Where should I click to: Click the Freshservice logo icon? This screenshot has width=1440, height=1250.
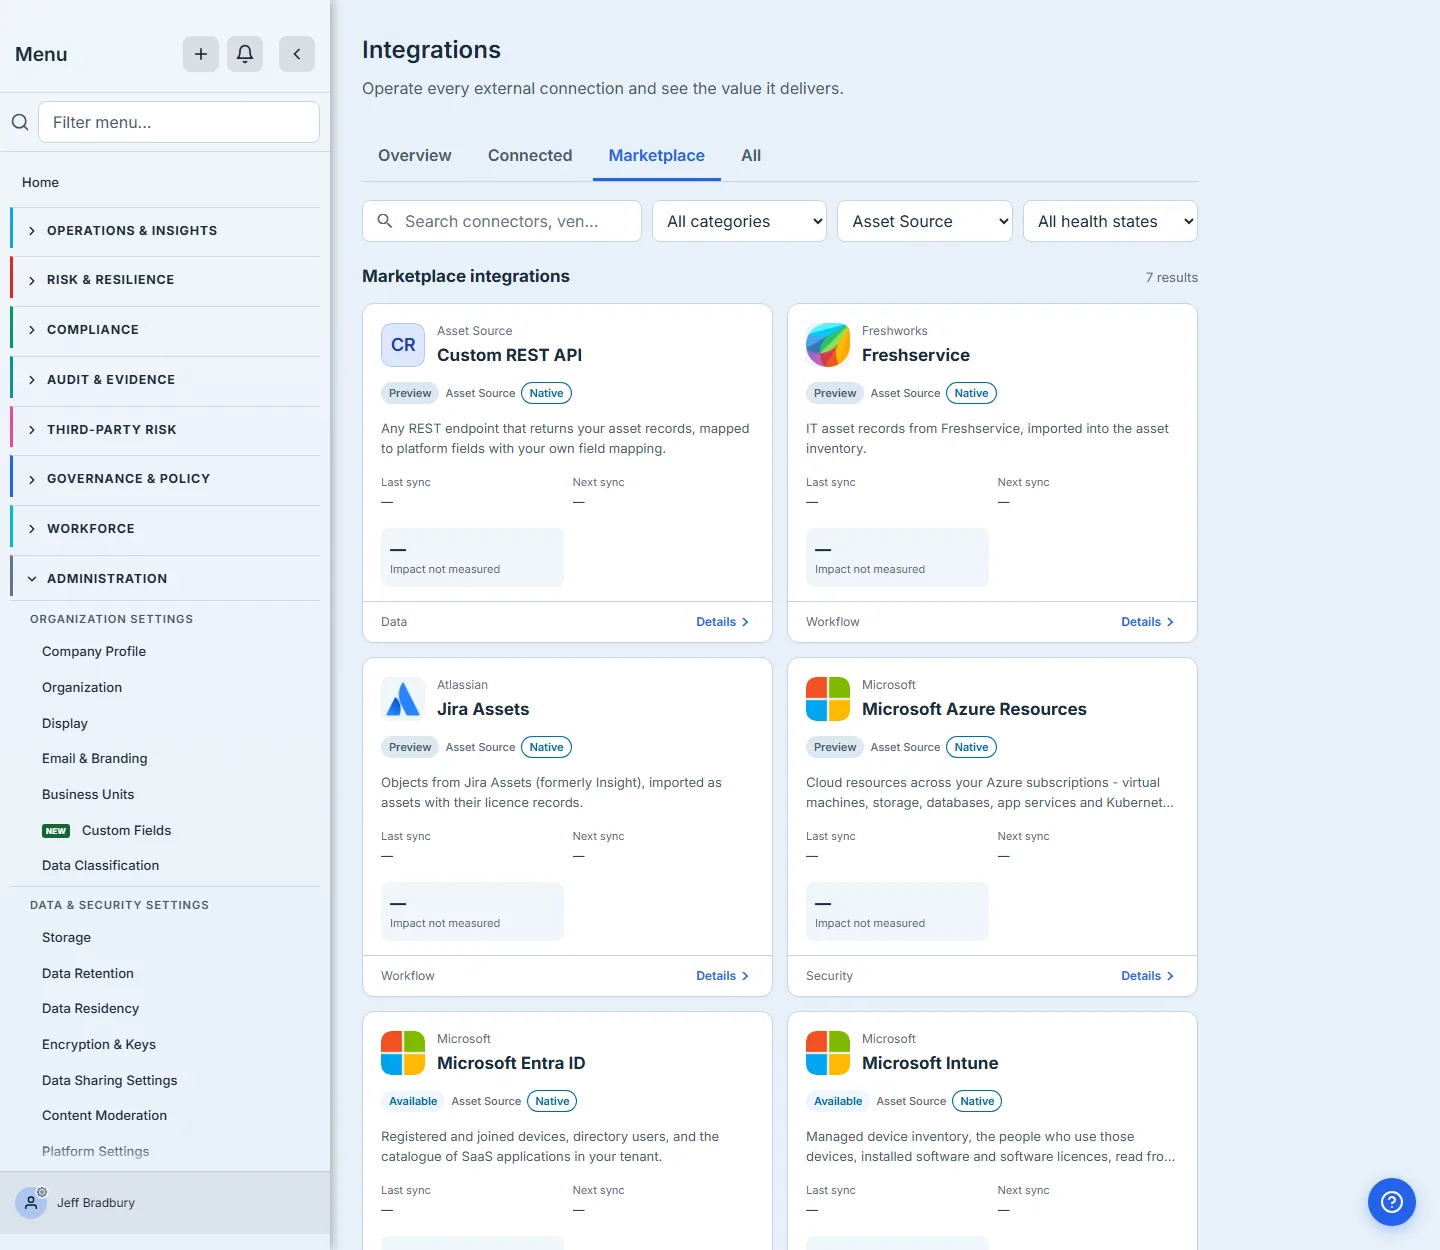[x=828, y=345]
